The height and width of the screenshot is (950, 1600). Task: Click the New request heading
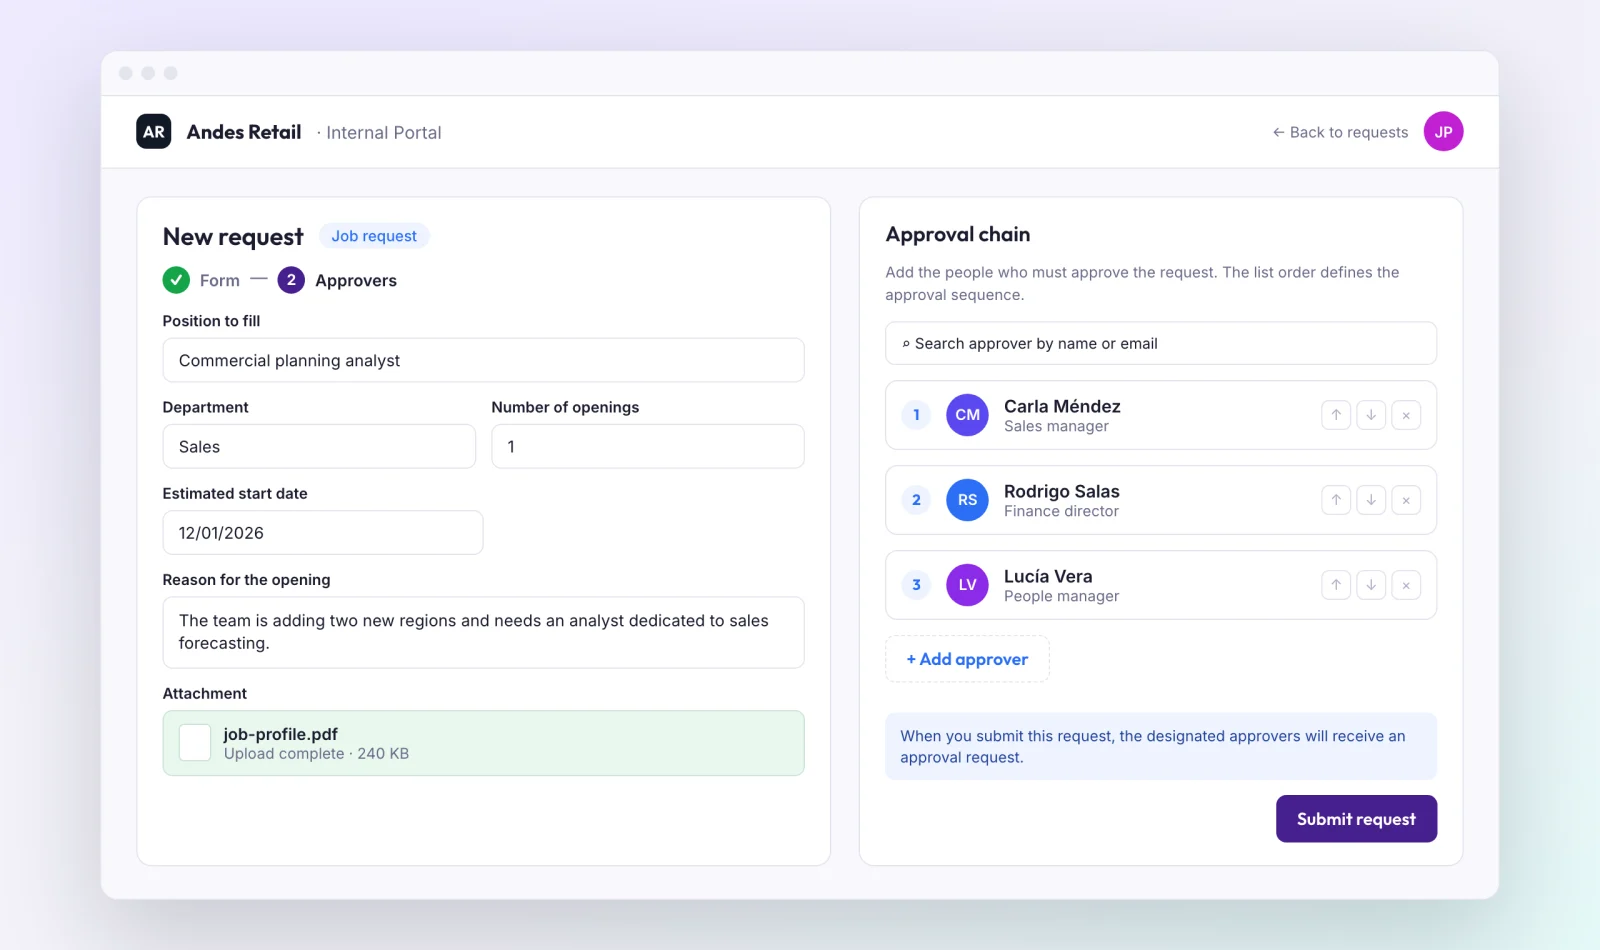click(x=233, y=237)
